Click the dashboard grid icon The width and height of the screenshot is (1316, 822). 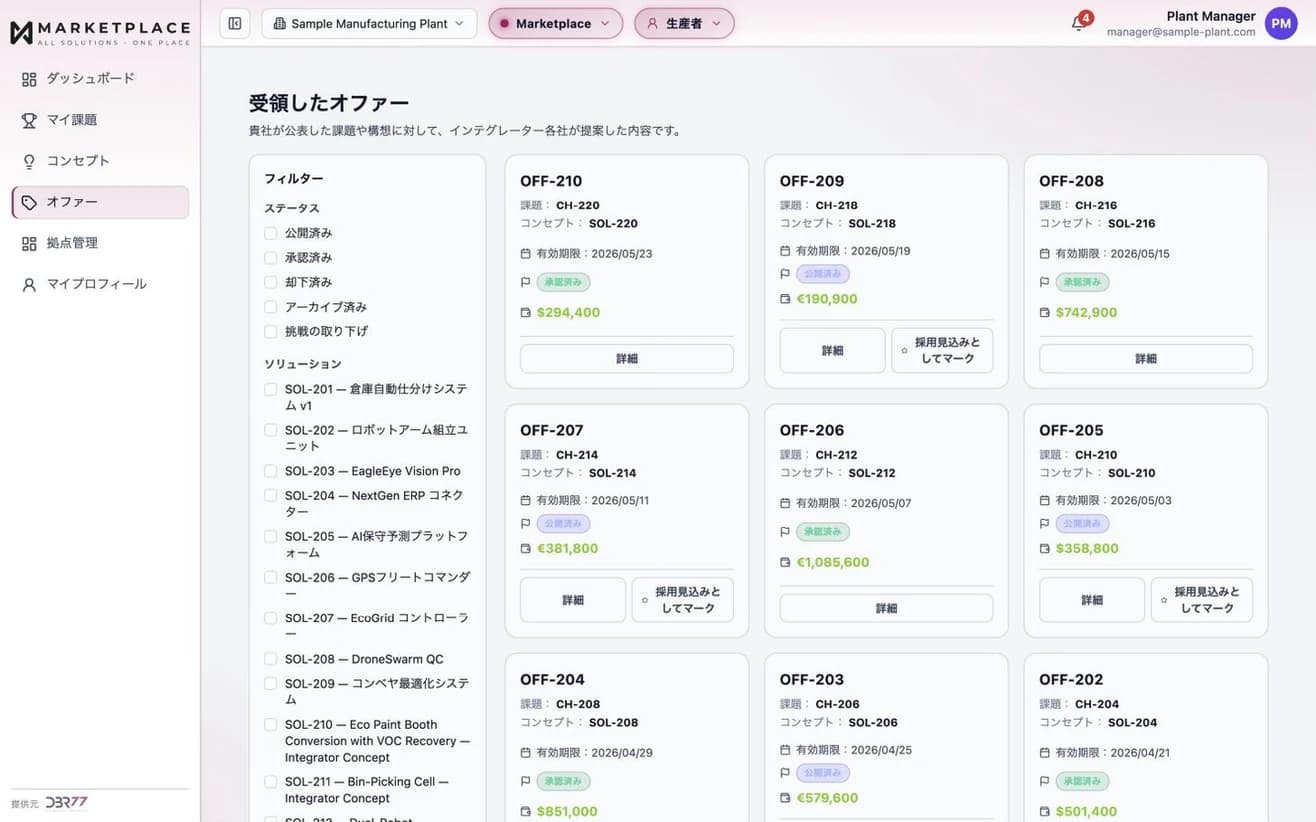(29, 79)
